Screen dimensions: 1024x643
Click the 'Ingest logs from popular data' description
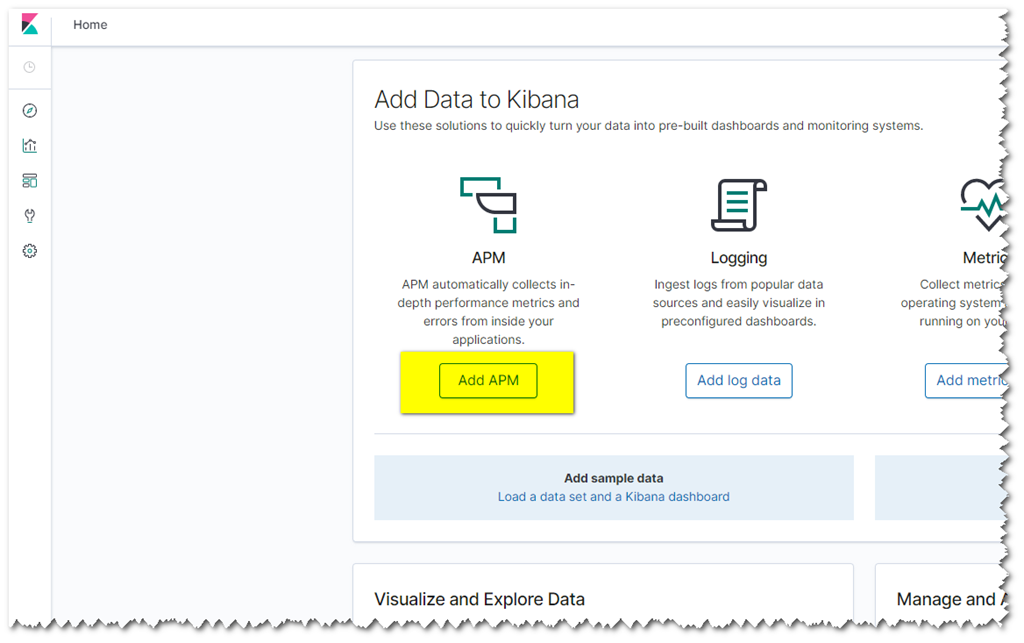[x=739, y=303]
